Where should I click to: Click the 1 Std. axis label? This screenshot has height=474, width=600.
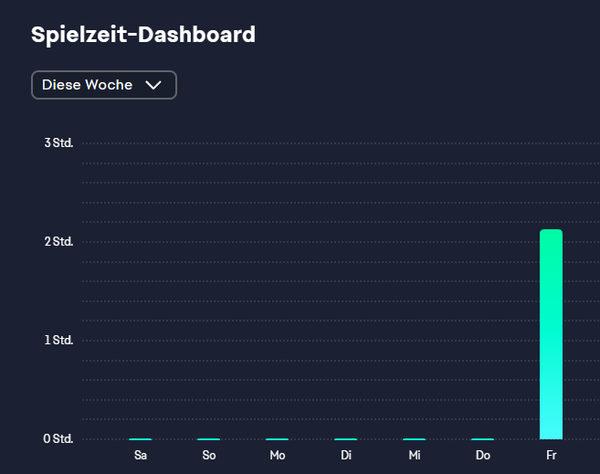[59, 340]
